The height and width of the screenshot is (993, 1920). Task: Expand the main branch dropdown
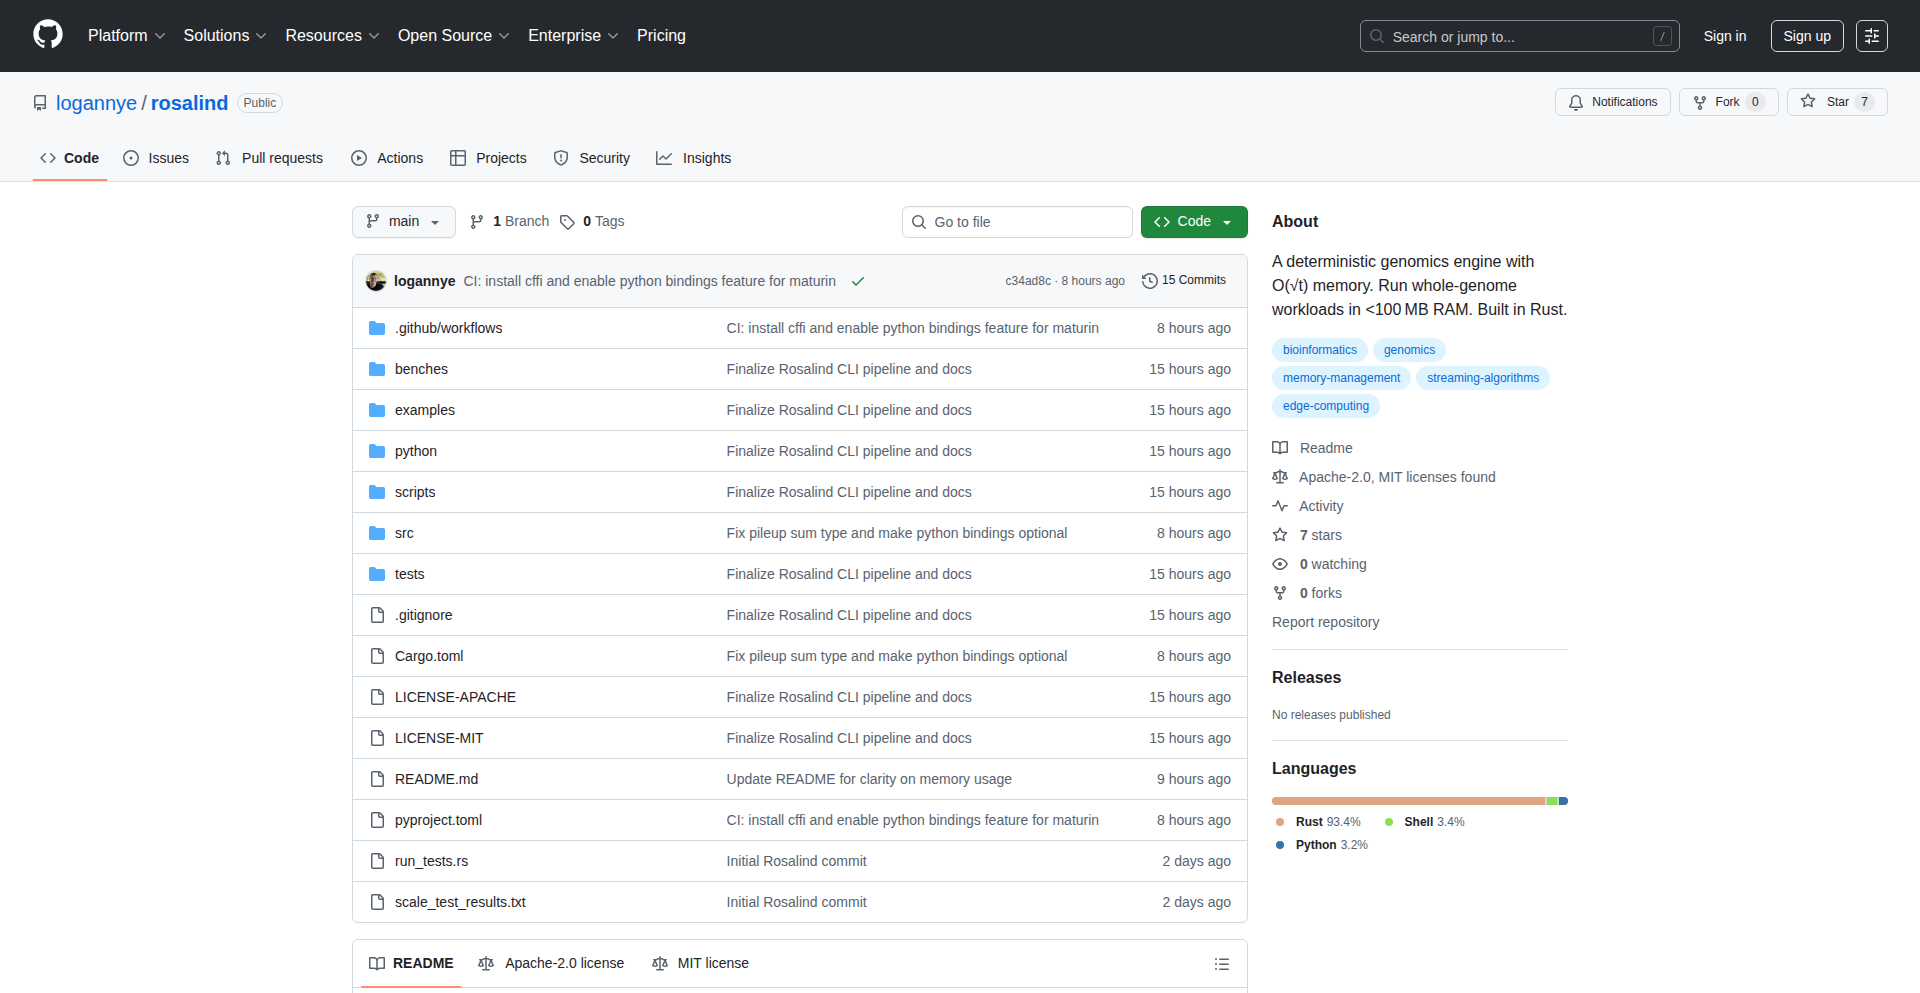403,222
